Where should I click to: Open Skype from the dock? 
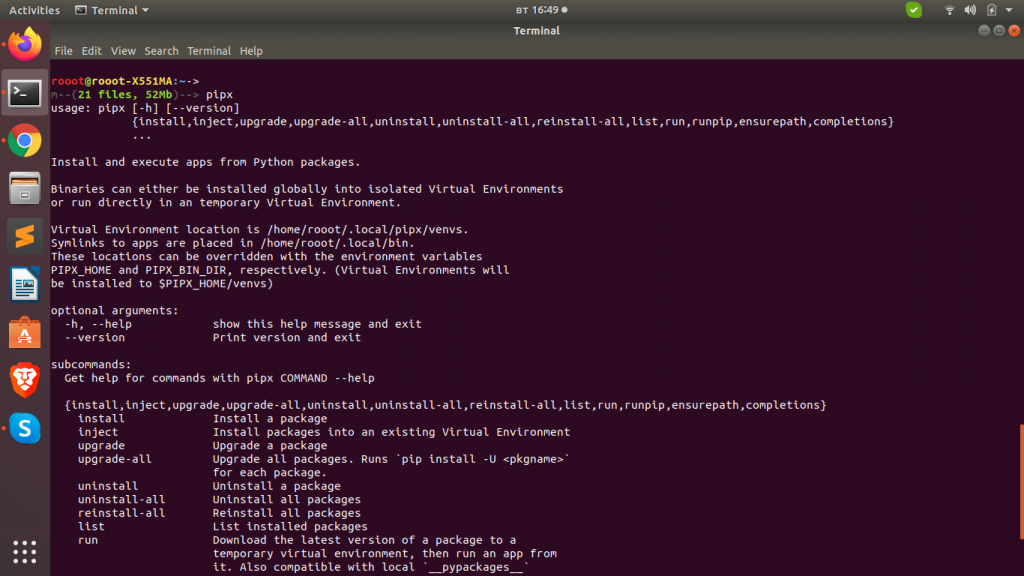tap(25, 428)
